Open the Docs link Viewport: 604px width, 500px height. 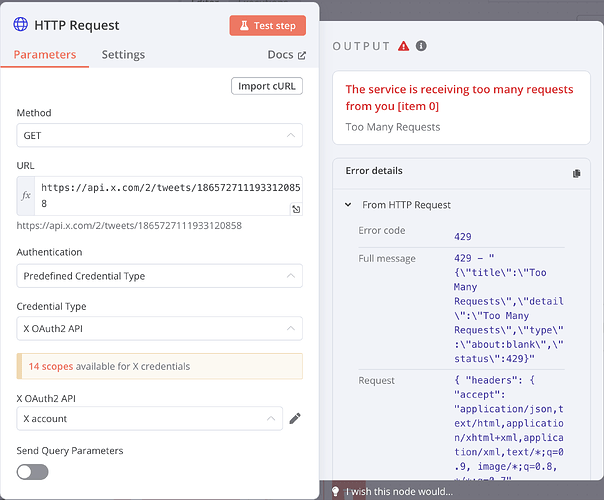point(287,55)
